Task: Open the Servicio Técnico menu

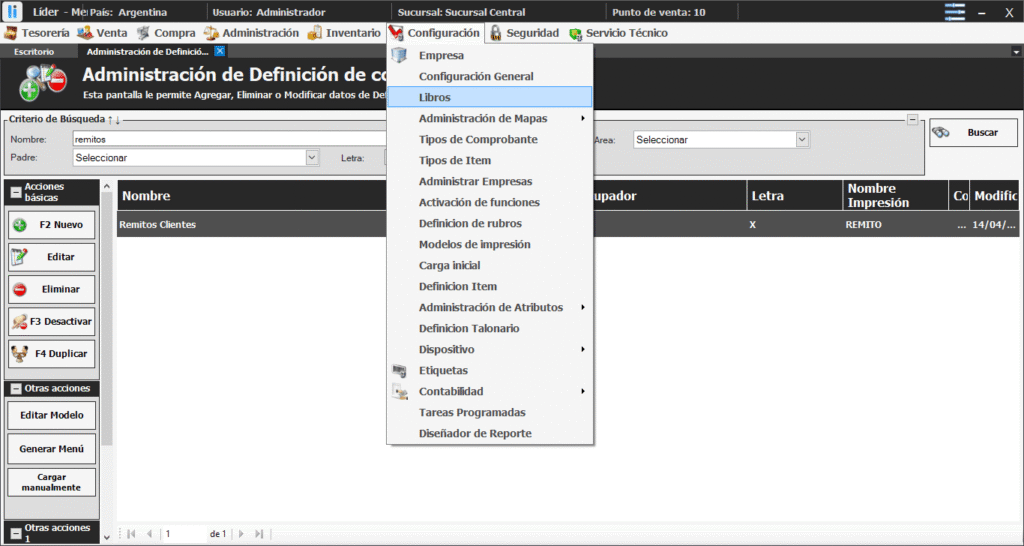Action: (618, 33)
